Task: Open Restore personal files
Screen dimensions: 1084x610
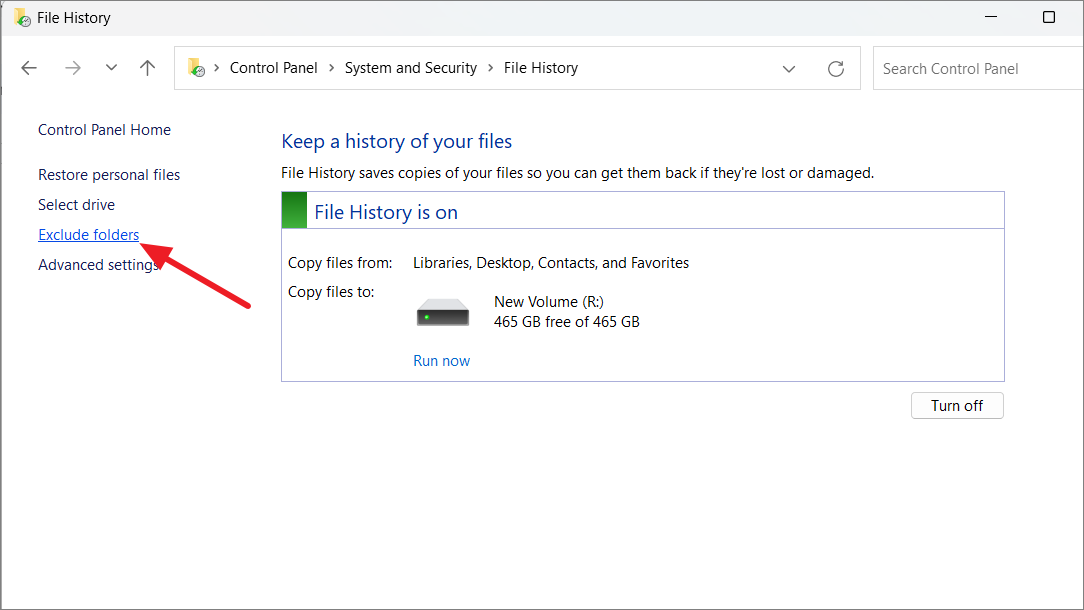Action: [108, 174]
